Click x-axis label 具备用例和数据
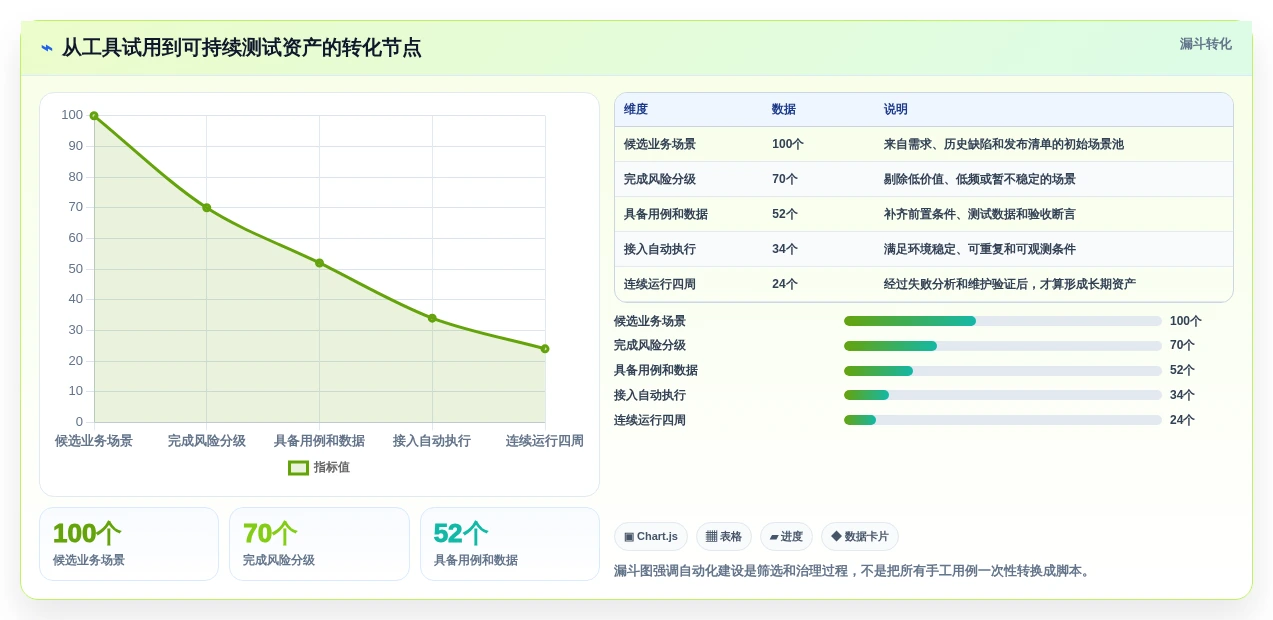1273x620 pixels. click(x=320, y=441)
